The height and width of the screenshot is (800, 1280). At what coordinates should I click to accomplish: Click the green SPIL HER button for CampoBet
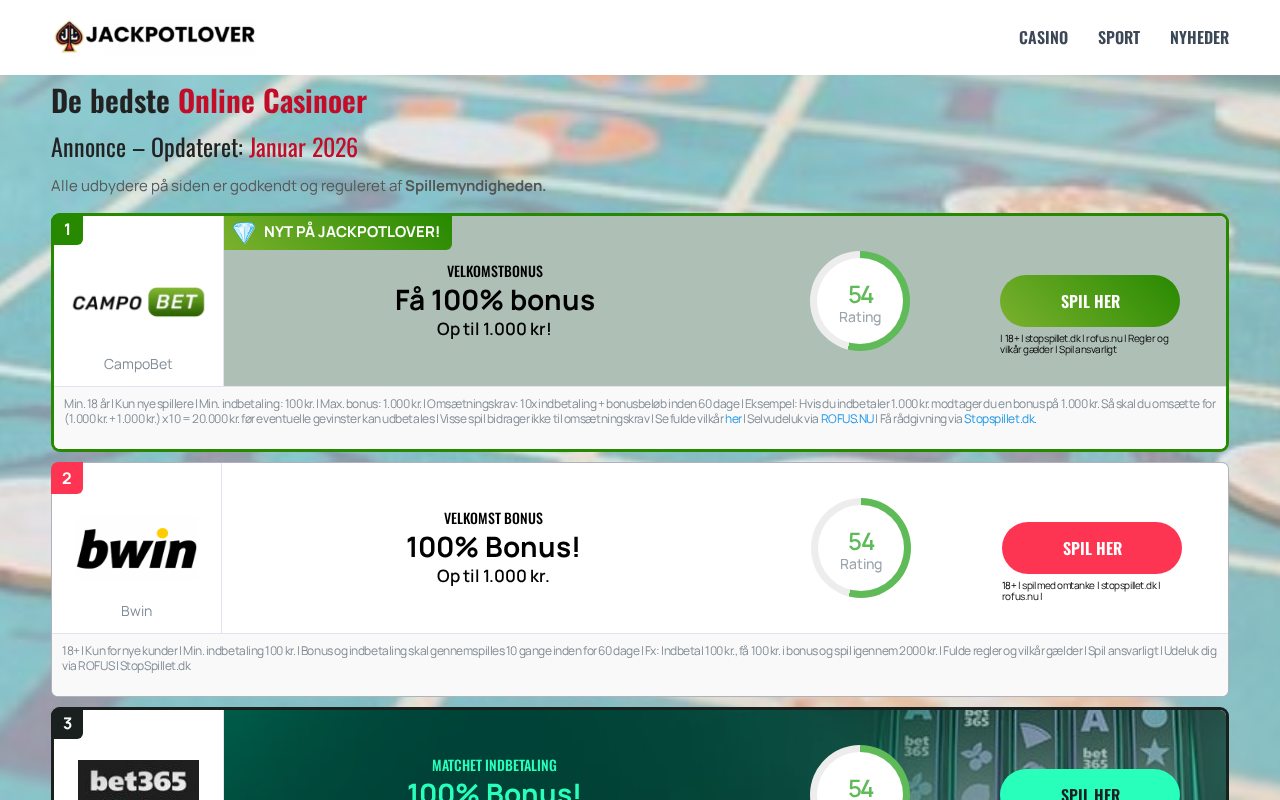tap(1090, 301)
